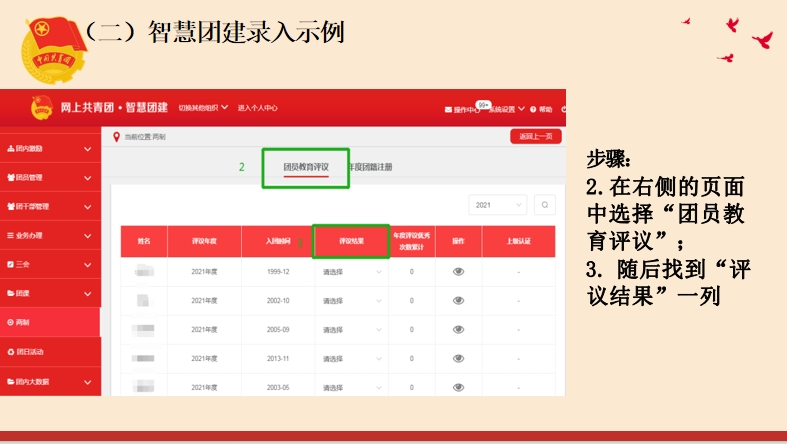Click the 进入个人中心 link
Image resolution: width=787 pixels, height=444 pixels.
(257, 108)
